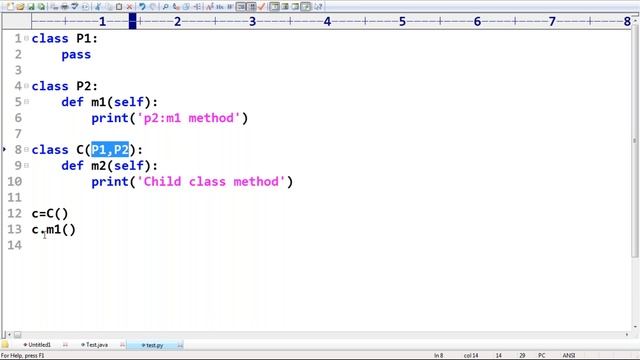The width and height of the screenshot is (640, 360).
Task: Run spell check from the toolbar
Action: coord(75,7)
